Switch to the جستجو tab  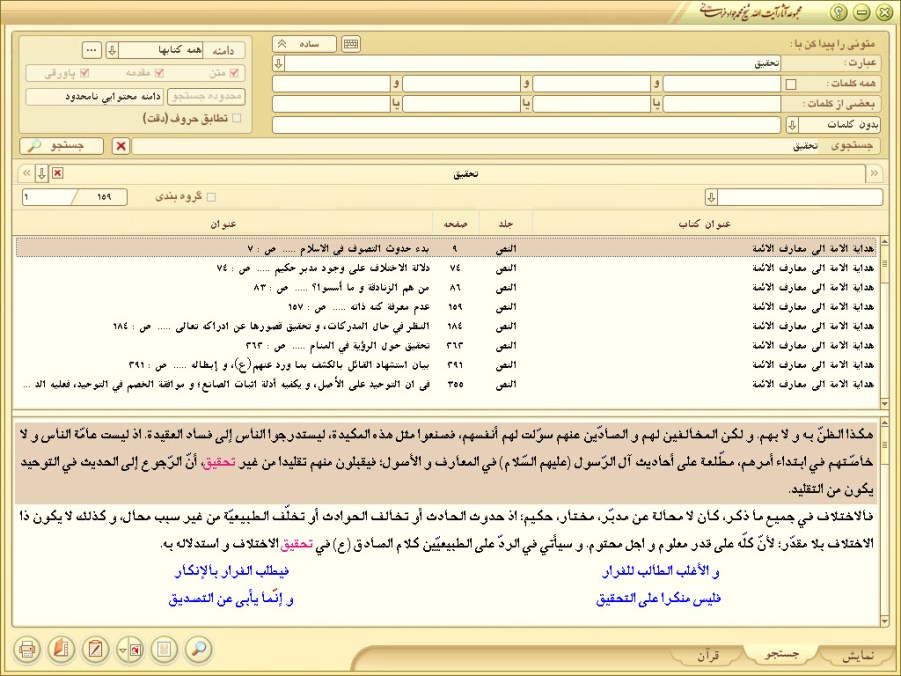click(x=782, y=654)
